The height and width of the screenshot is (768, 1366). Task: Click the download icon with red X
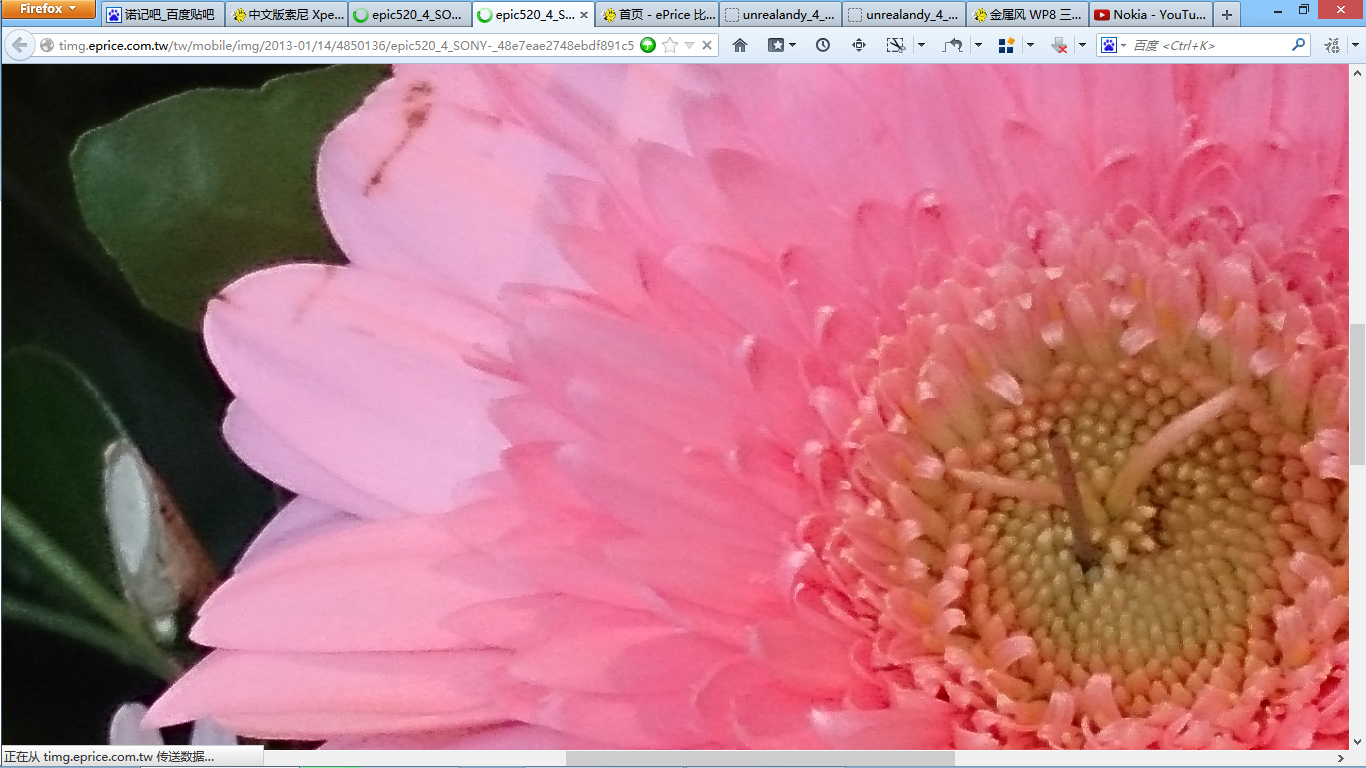tap(1060, 45)
